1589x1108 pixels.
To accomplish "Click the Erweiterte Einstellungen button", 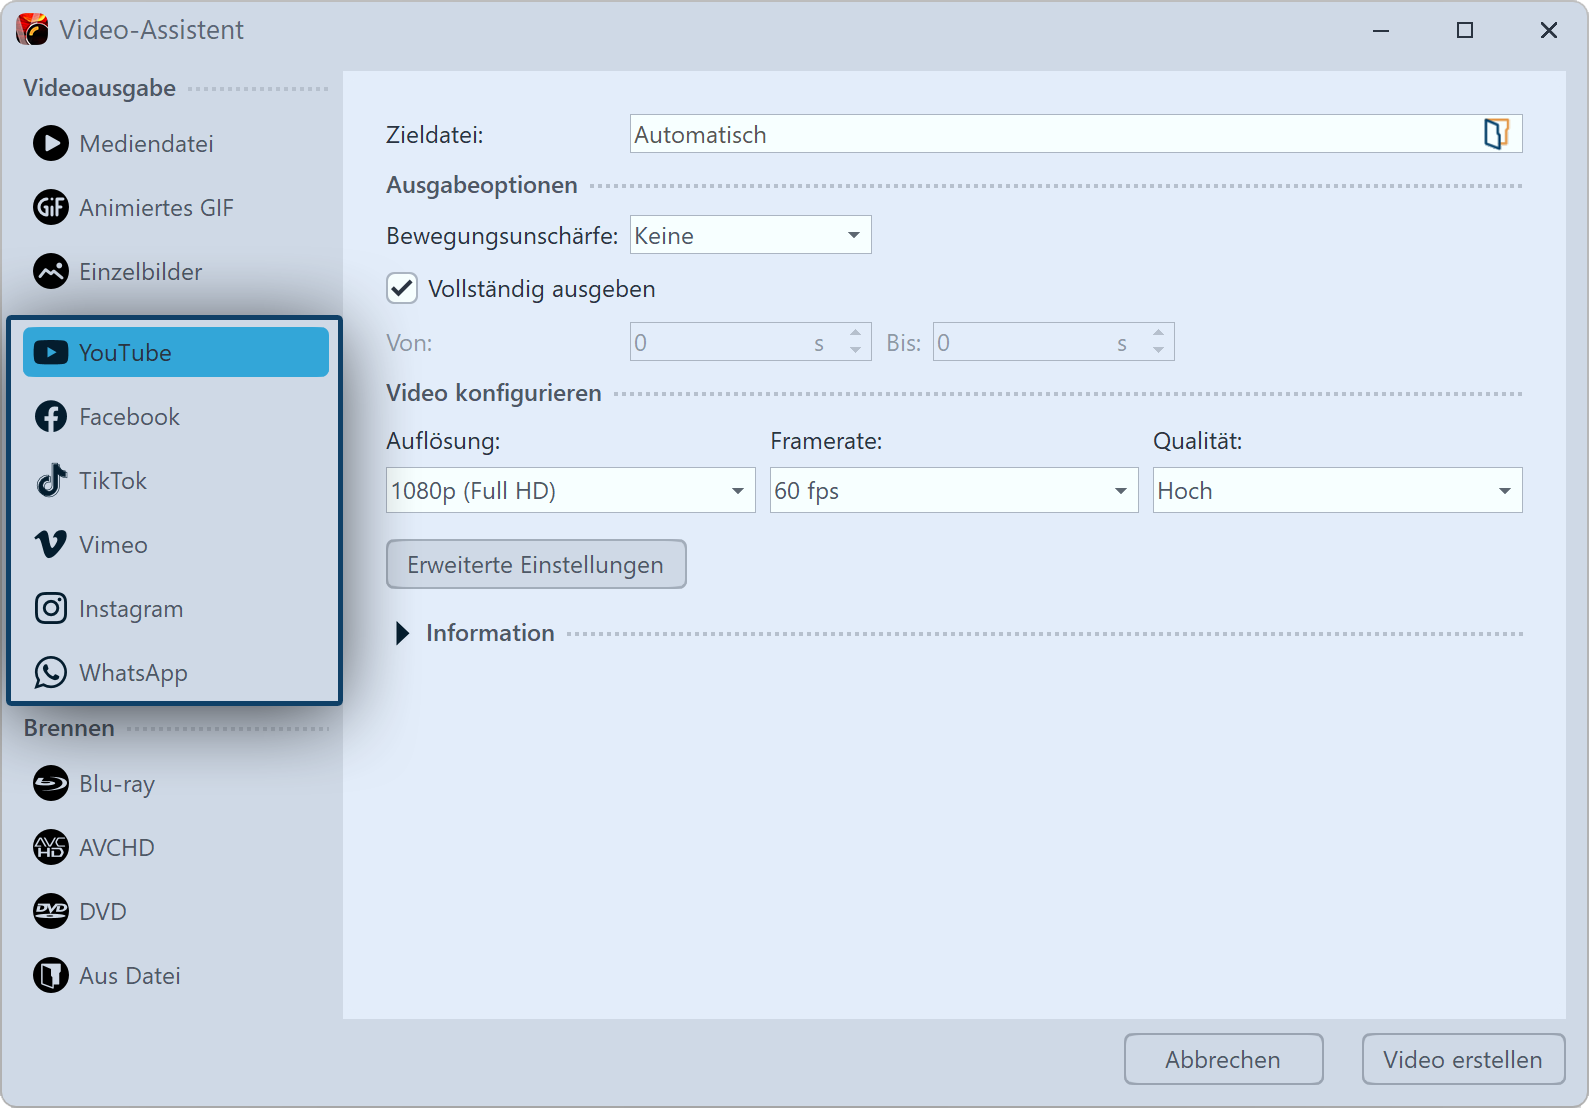I will tap(536, 565).
